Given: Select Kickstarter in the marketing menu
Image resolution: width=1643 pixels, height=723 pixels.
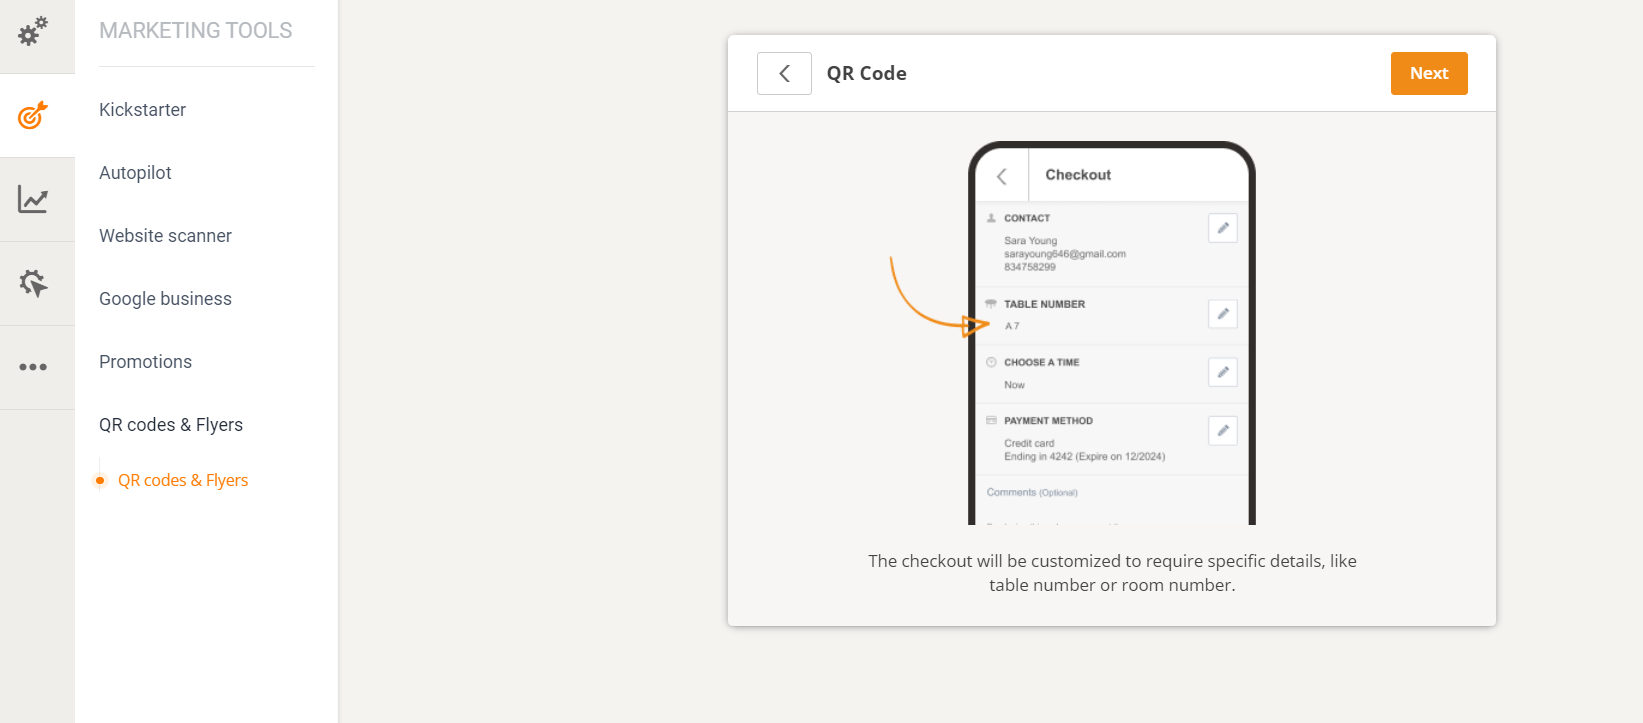Looking at the screenshot, I should click(x=142, y=109).
